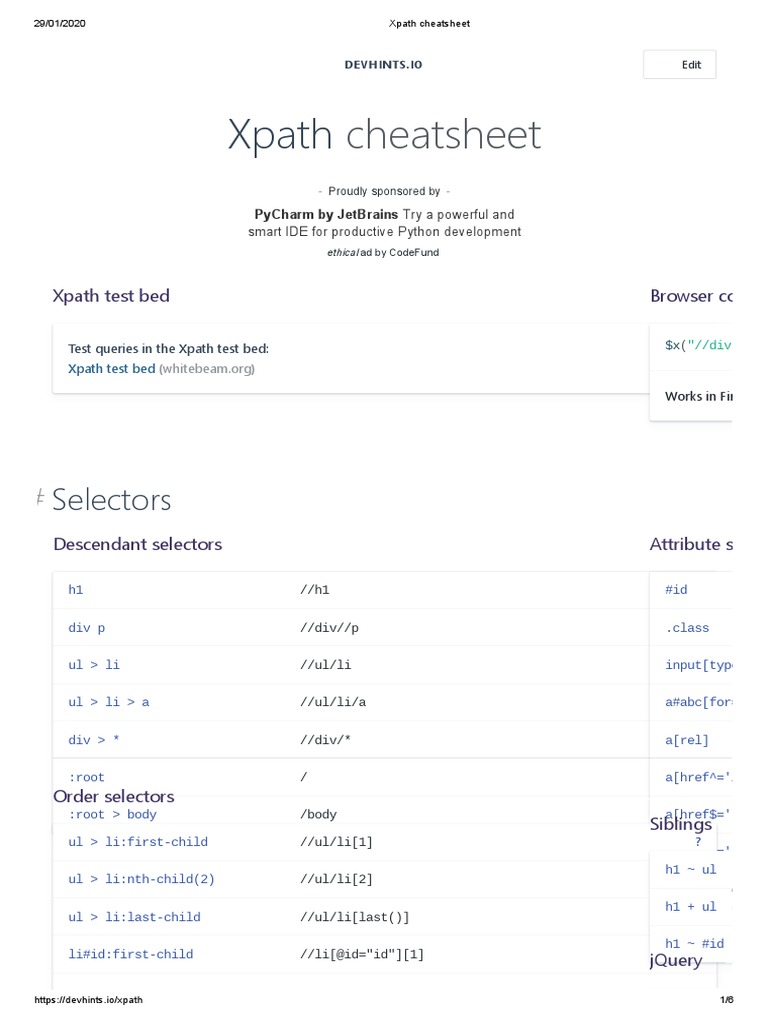The width and height of the screenshot is (768, 1024).
Task: Click the # anchor icon beside Selectors
Action: point(40,497)
